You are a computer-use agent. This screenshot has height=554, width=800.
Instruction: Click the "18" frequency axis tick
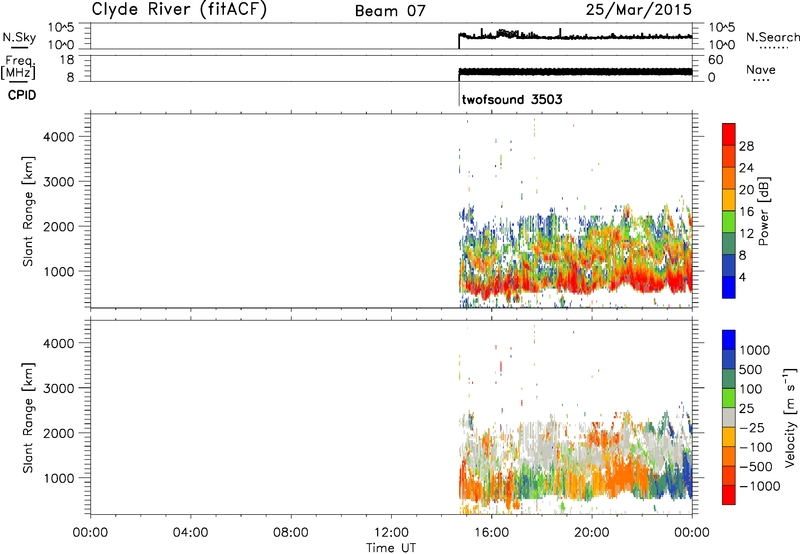click(x=68, y=60)
